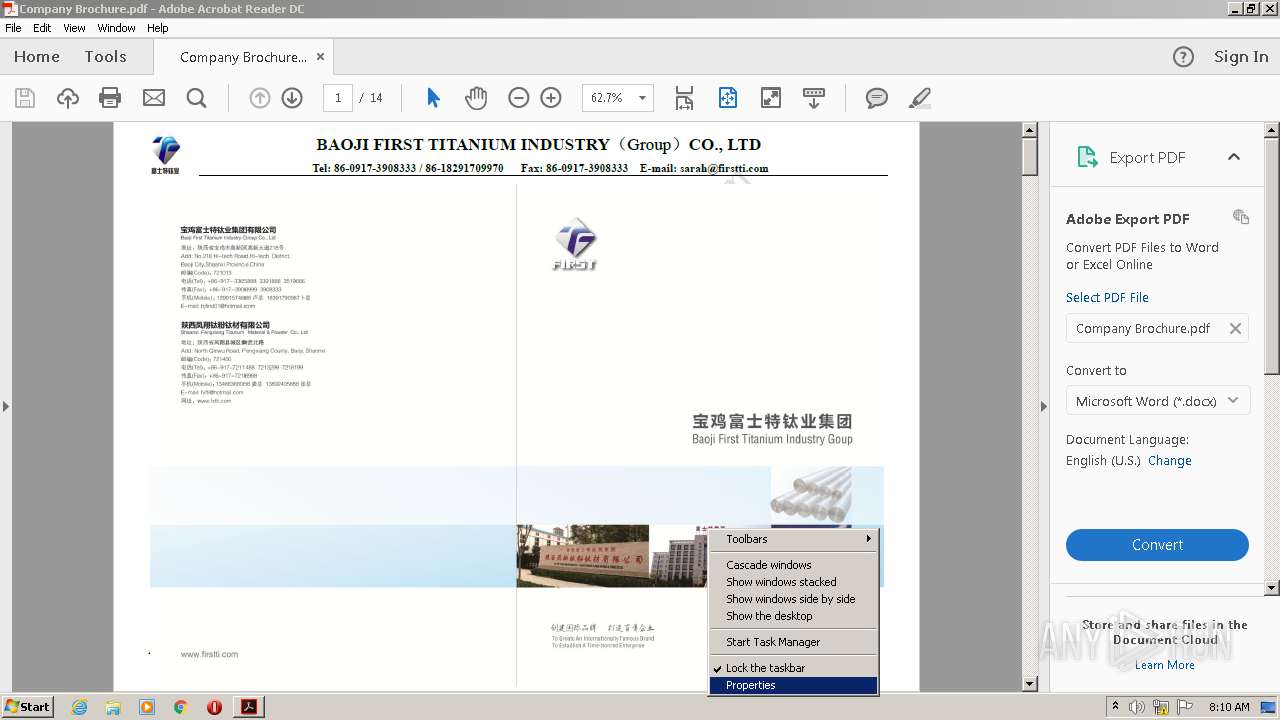The height and width of the screenshot is (720, 1280).
Task: Open Windows Explorer folder on taskbar
Action: (x=113, y=707)
